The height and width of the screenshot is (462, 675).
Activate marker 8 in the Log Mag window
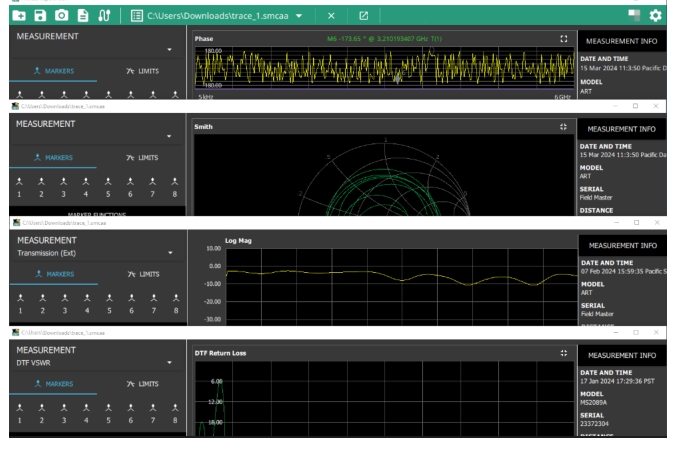click(176, 304)
